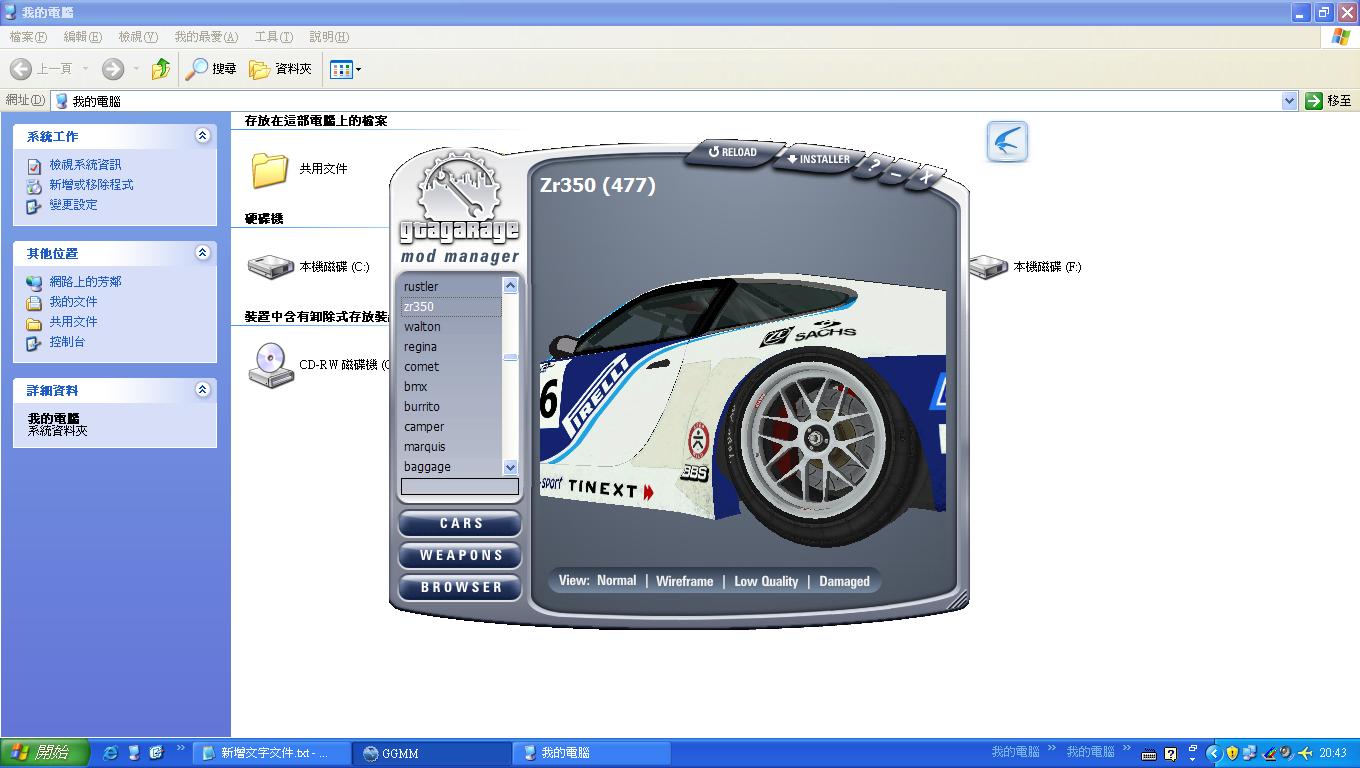Viewport: 1360px width, 768px height.
Task: Click the car list scrollbar thumb
Action: click(510, 357)
